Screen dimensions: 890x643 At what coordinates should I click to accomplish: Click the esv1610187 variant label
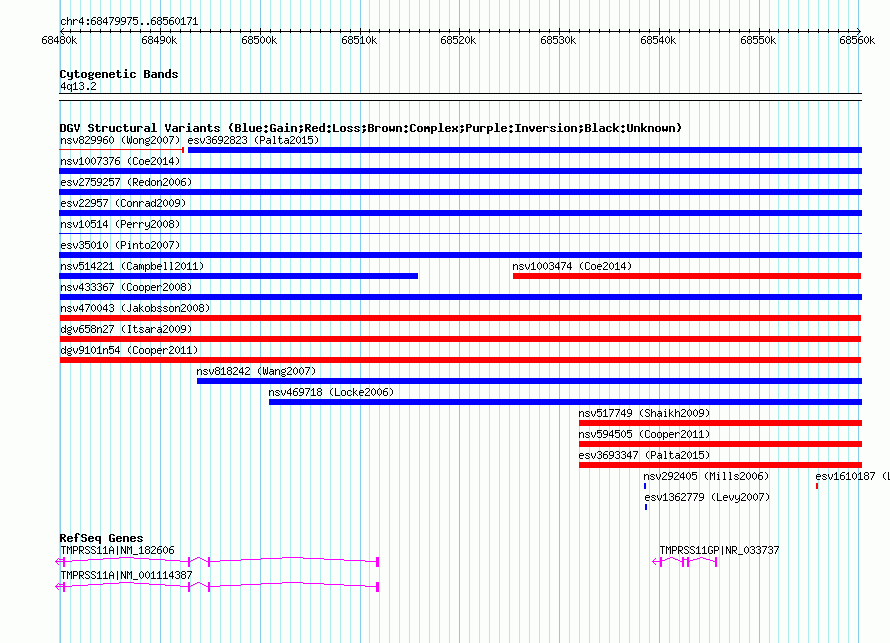coord(852,476)
